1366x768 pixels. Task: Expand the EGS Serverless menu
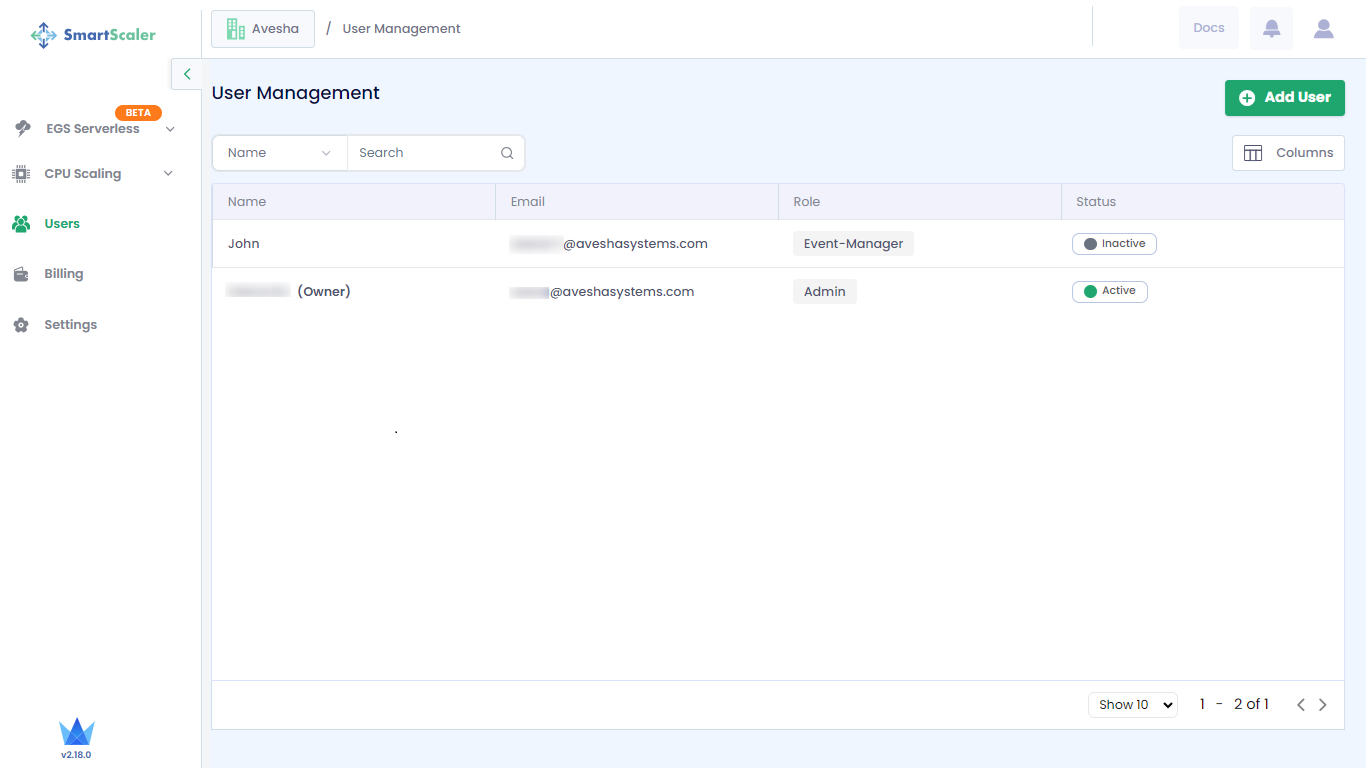[170, 129]
